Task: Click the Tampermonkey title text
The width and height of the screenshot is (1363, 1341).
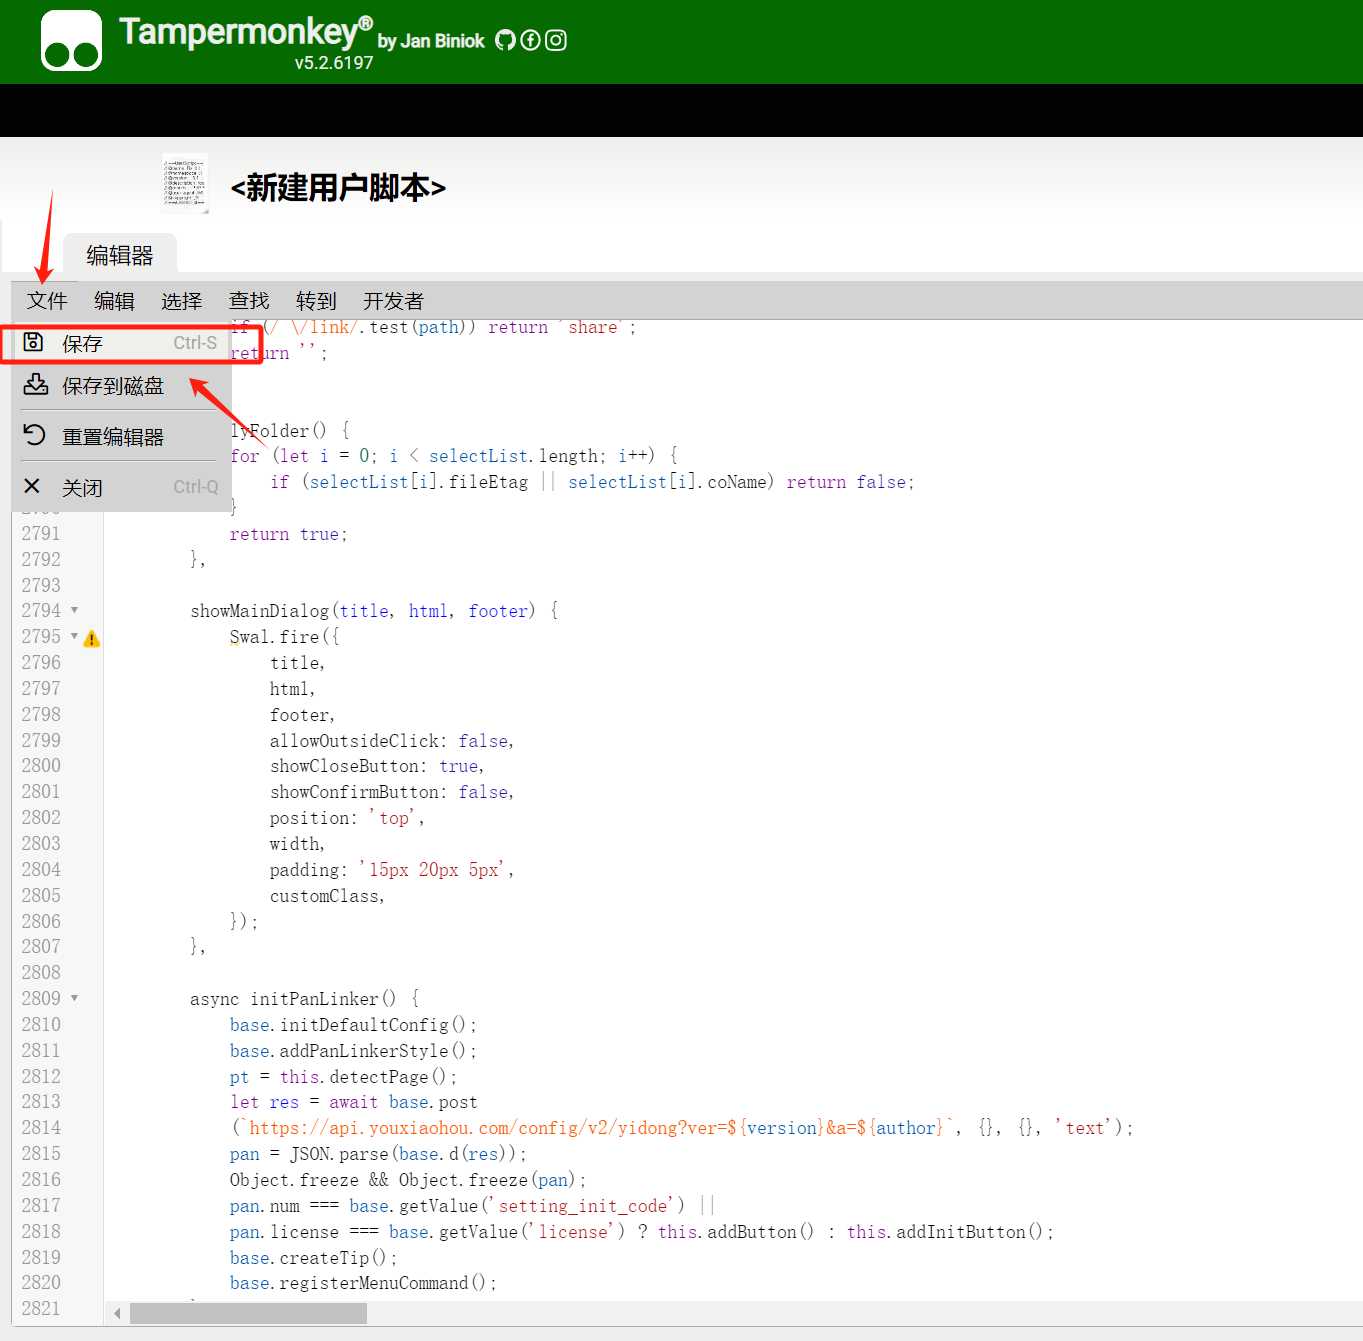Action: tap(246, 32)
